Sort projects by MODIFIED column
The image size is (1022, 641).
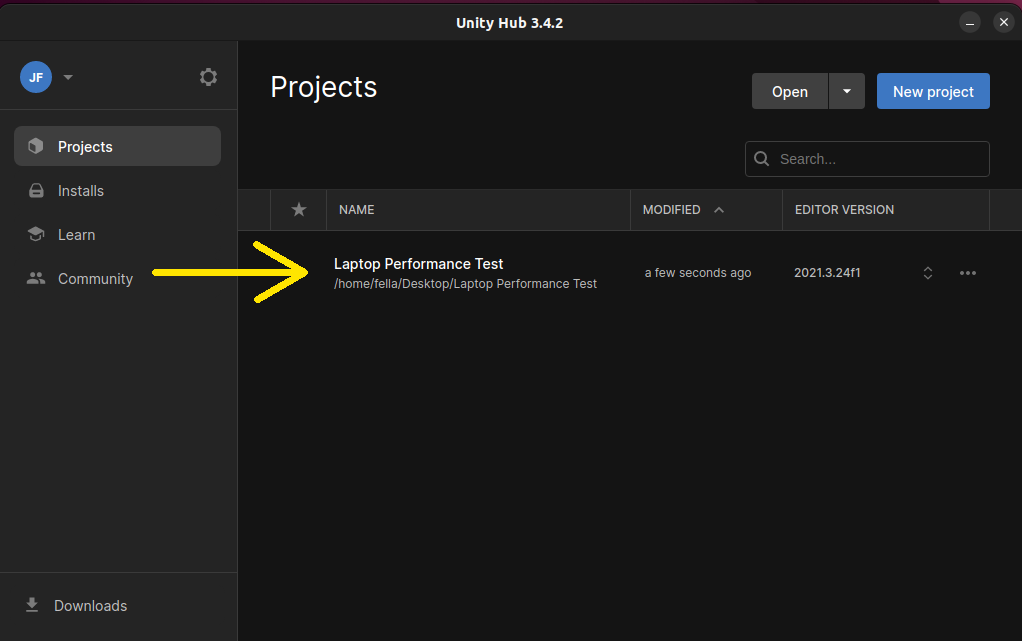coord(671,209)
